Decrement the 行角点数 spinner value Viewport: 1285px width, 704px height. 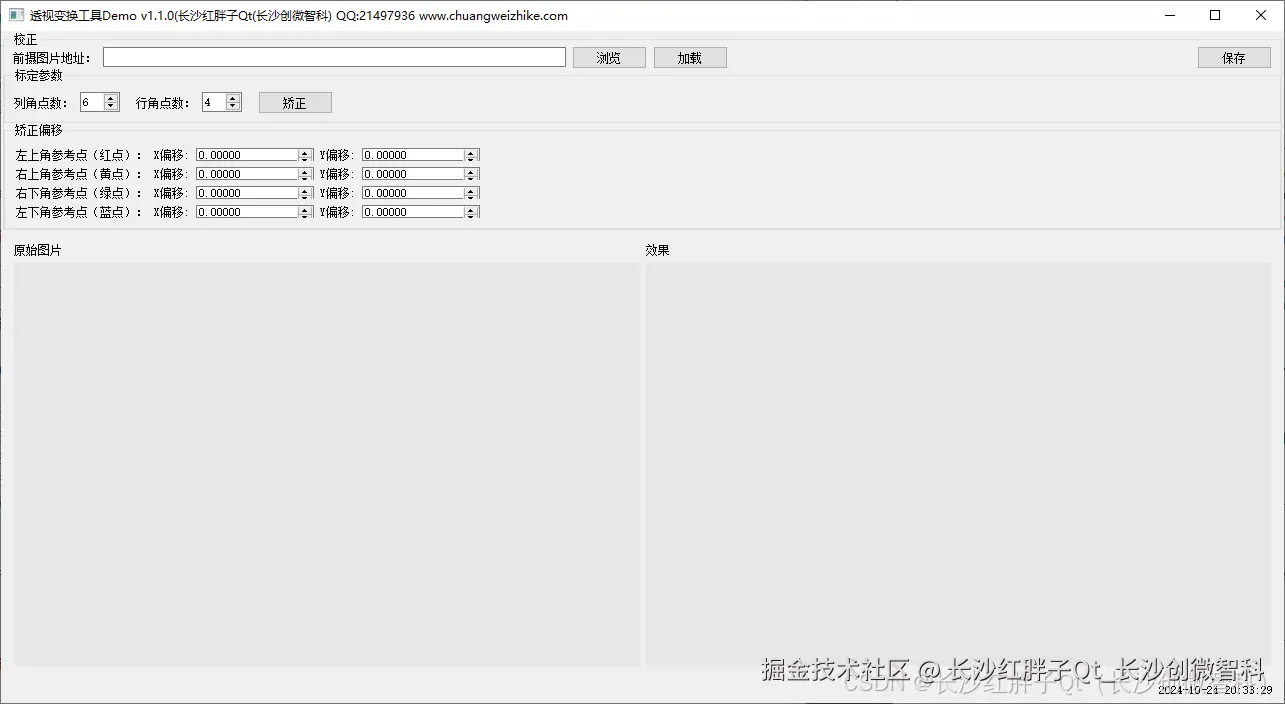click(x=231, y=106)
